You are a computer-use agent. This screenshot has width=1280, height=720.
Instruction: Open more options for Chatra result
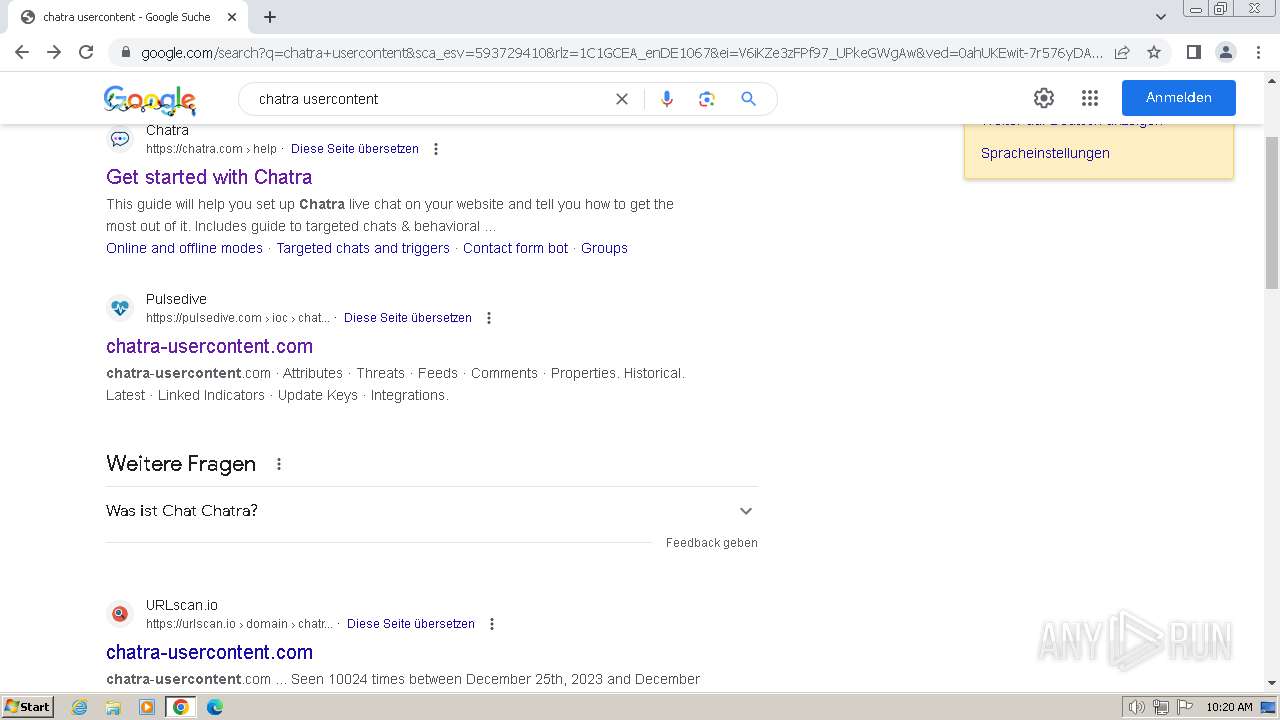[436, 149]
